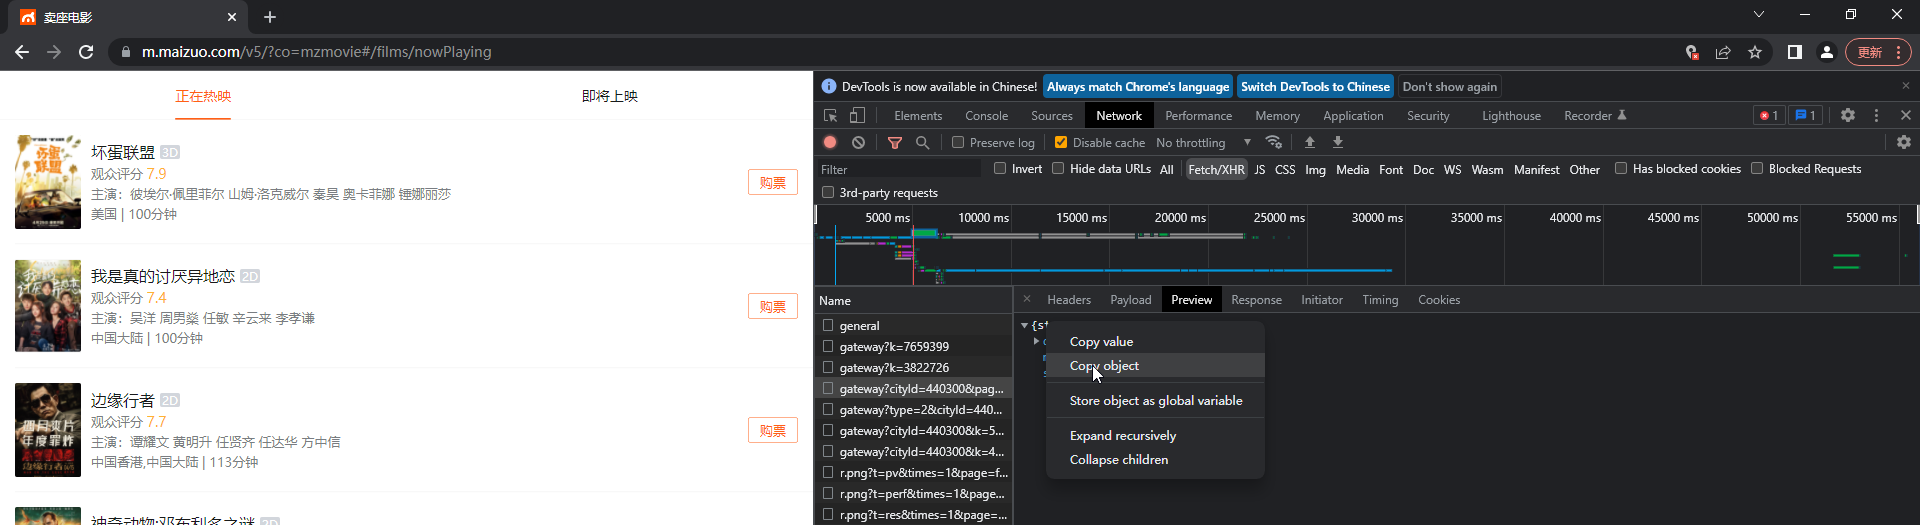
Task: Toggle the device toolbar icon
Action: click(857, 116)
